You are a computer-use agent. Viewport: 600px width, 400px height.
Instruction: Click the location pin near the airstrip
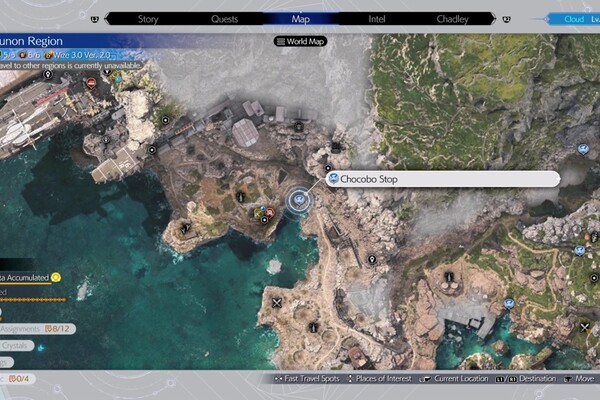(x=48, y=74)
